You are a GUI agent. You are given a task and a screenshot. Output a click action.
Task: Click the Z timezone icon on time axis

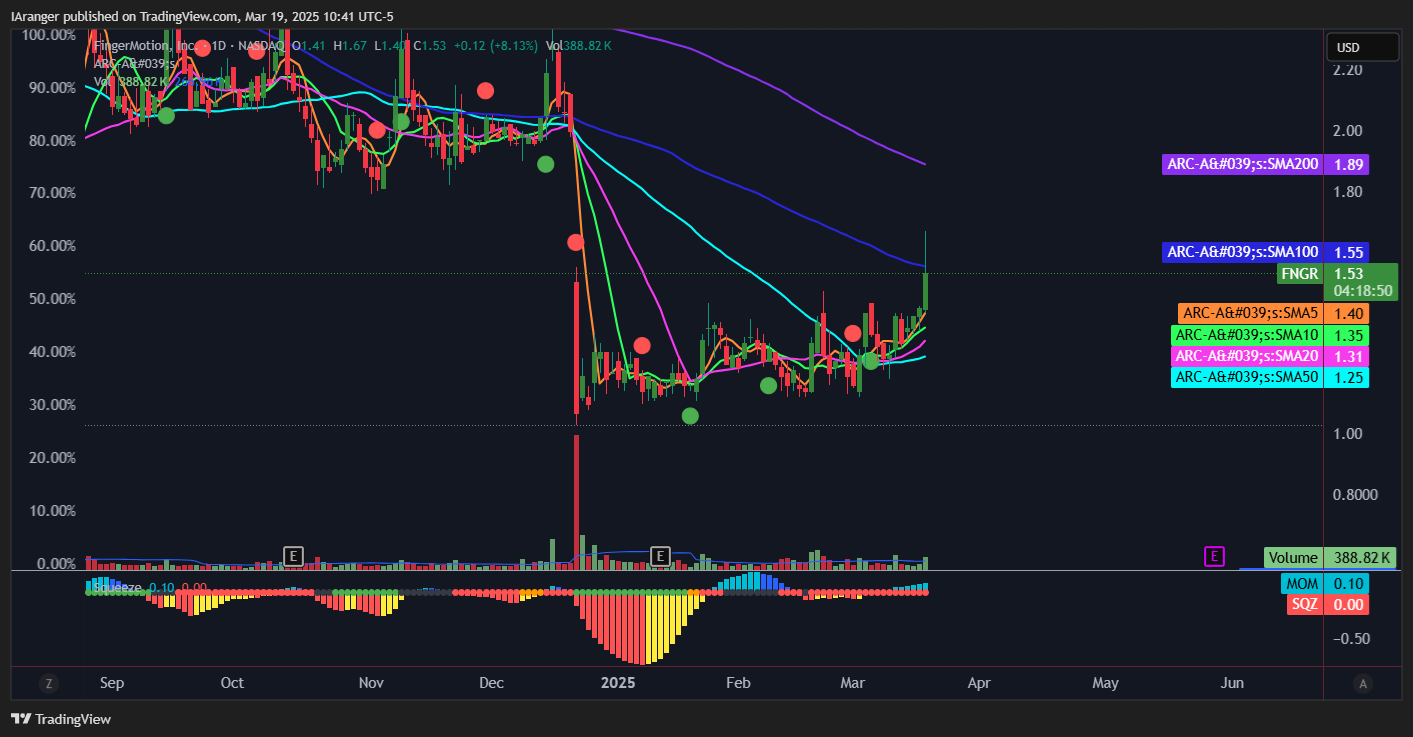[x=49, y=684]
